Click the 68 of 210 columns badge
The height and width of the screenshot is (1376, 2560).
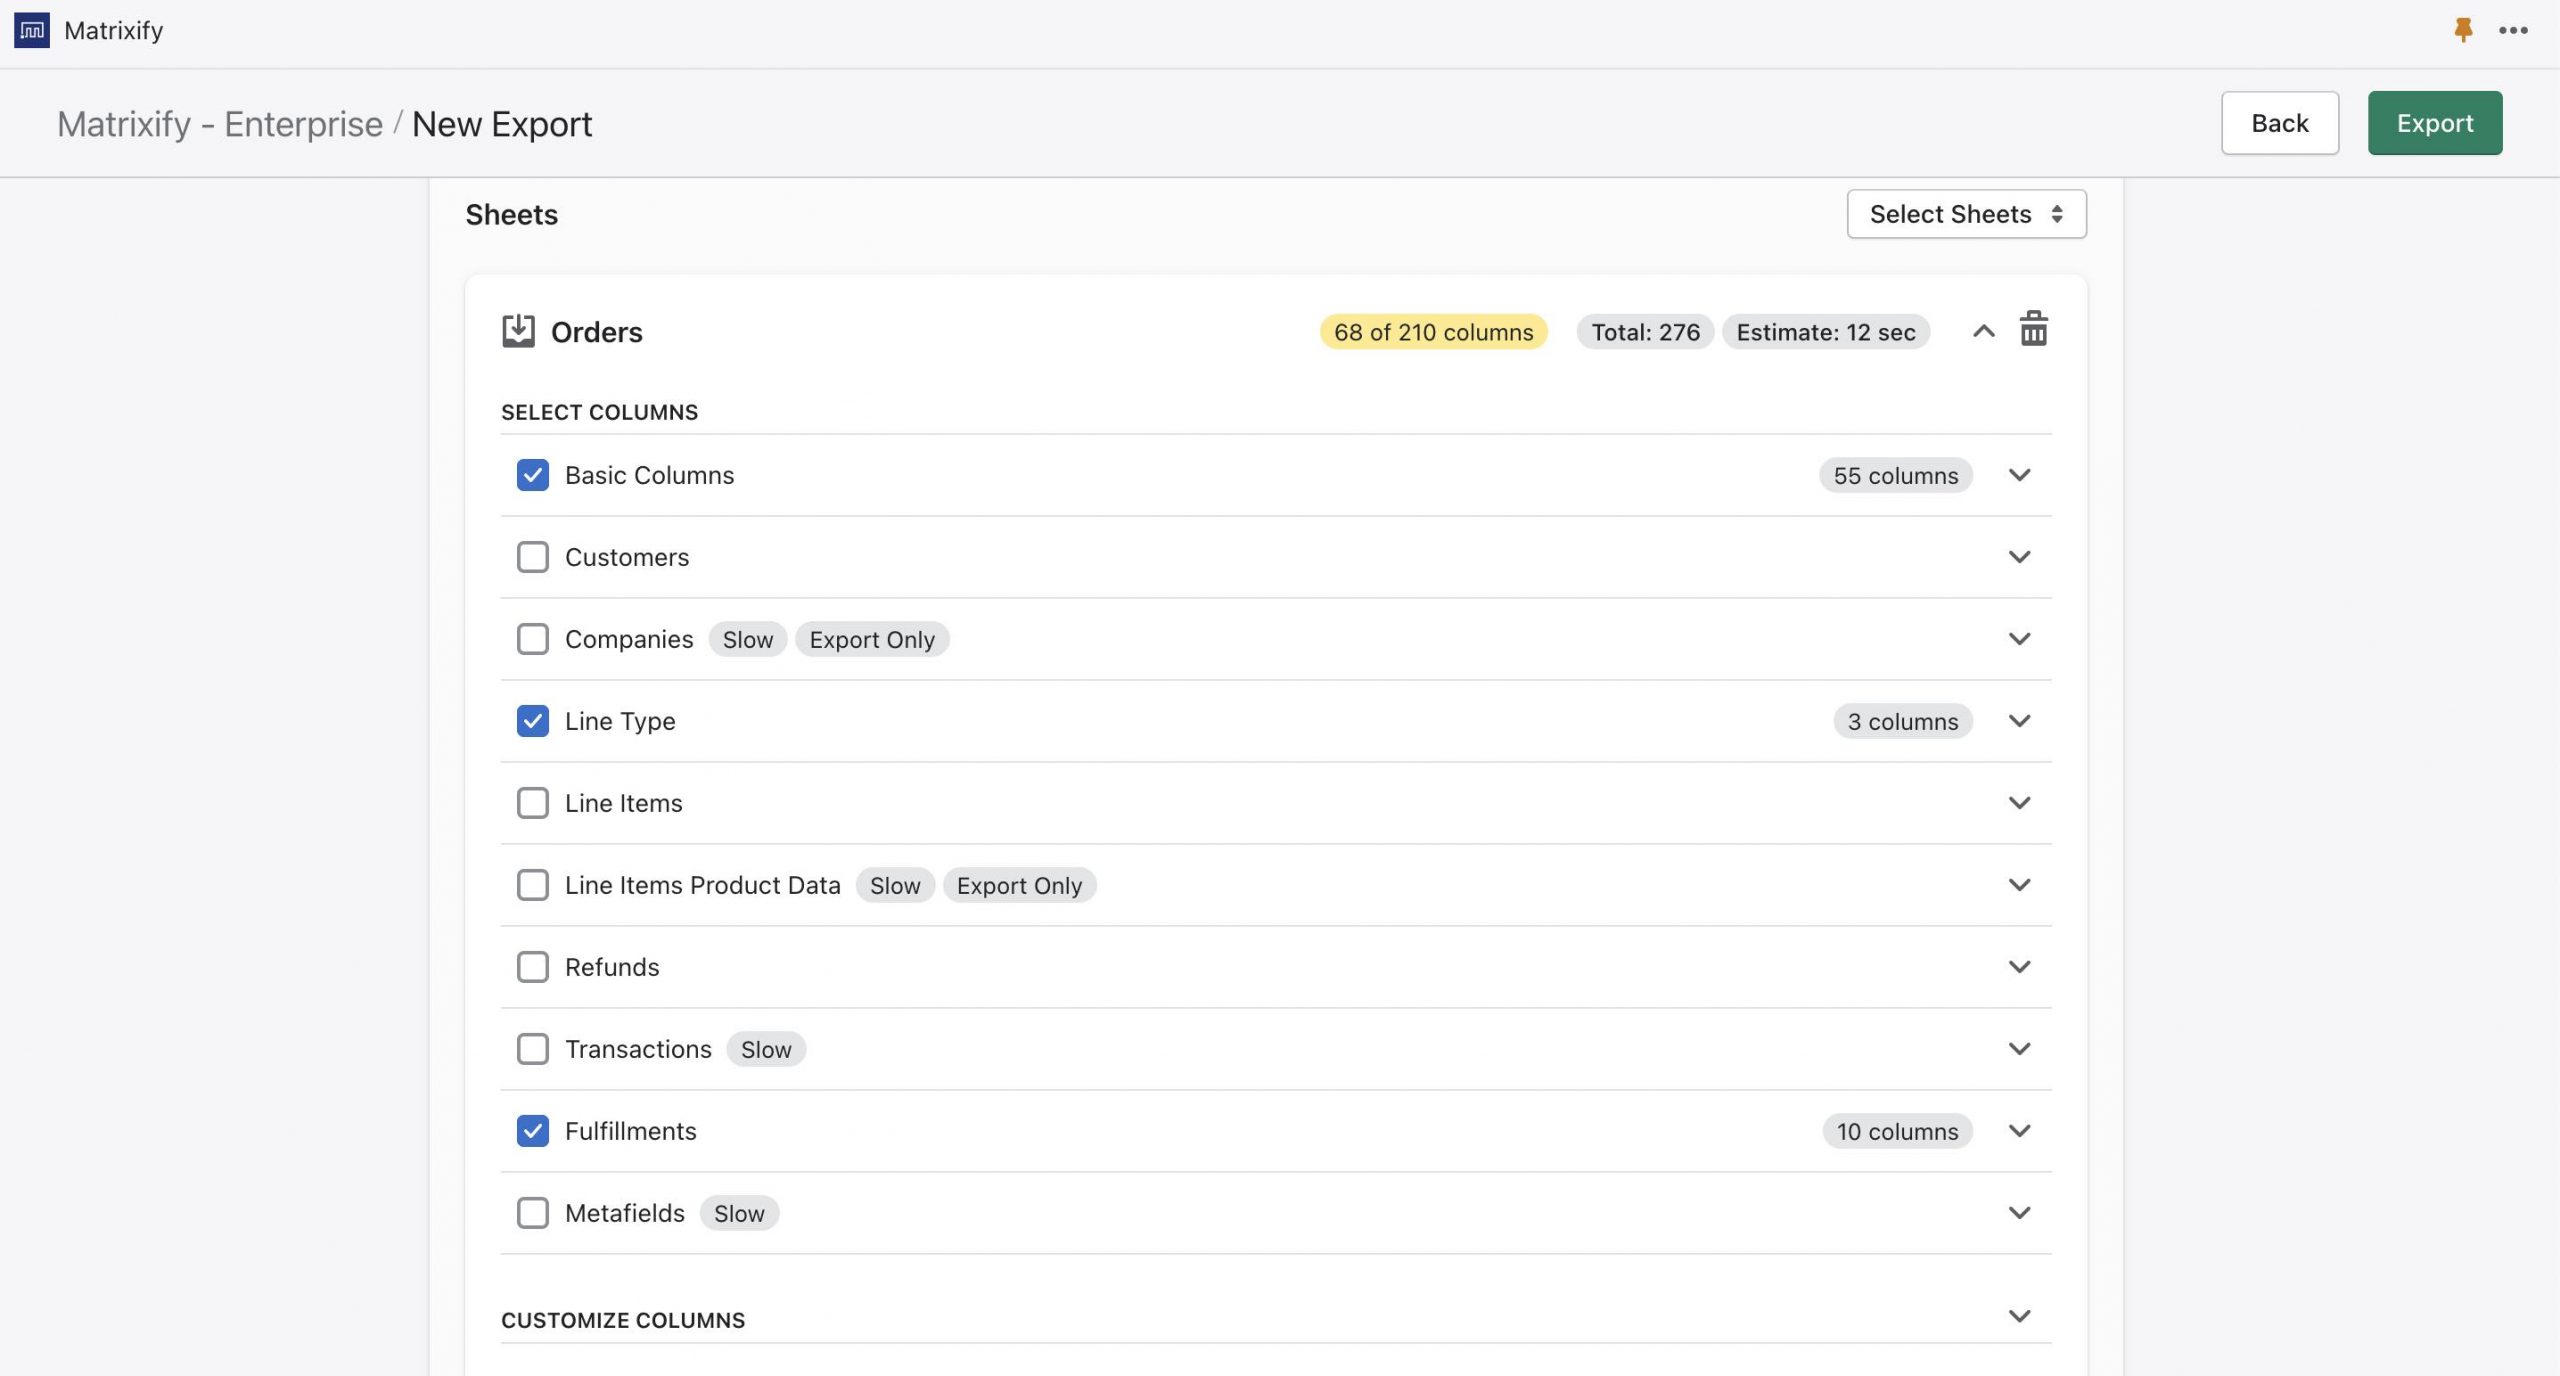[1432, 332]
